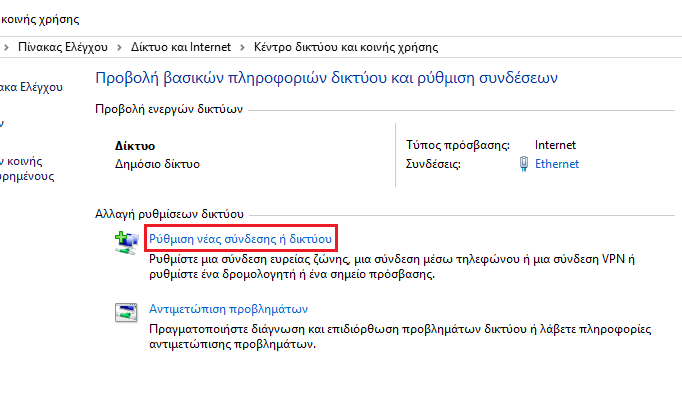682x405 pixels.
Task: Open Αντιμετώπιση προβλημάτων link
Action: pos(228,309)
